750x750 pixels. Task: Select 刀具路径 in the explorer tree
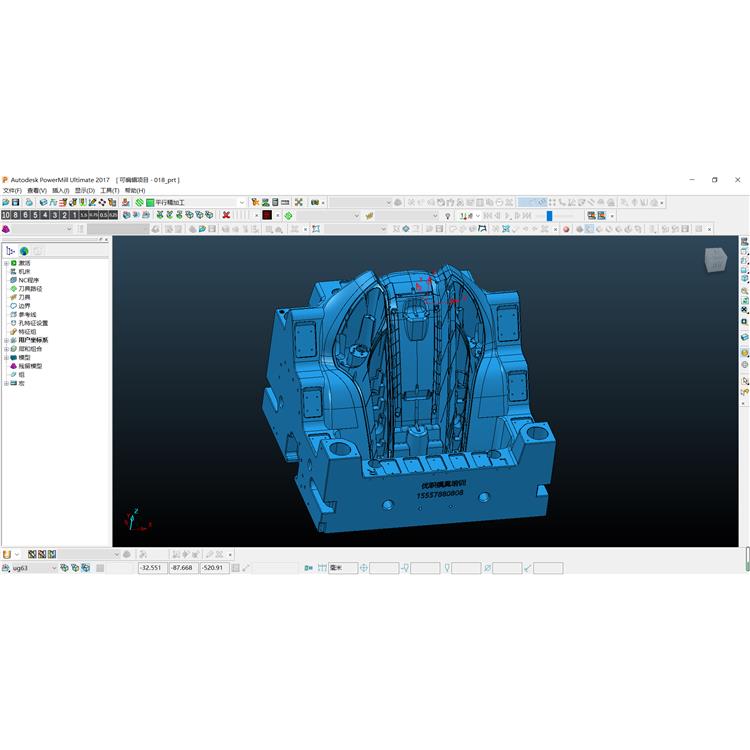30,289
